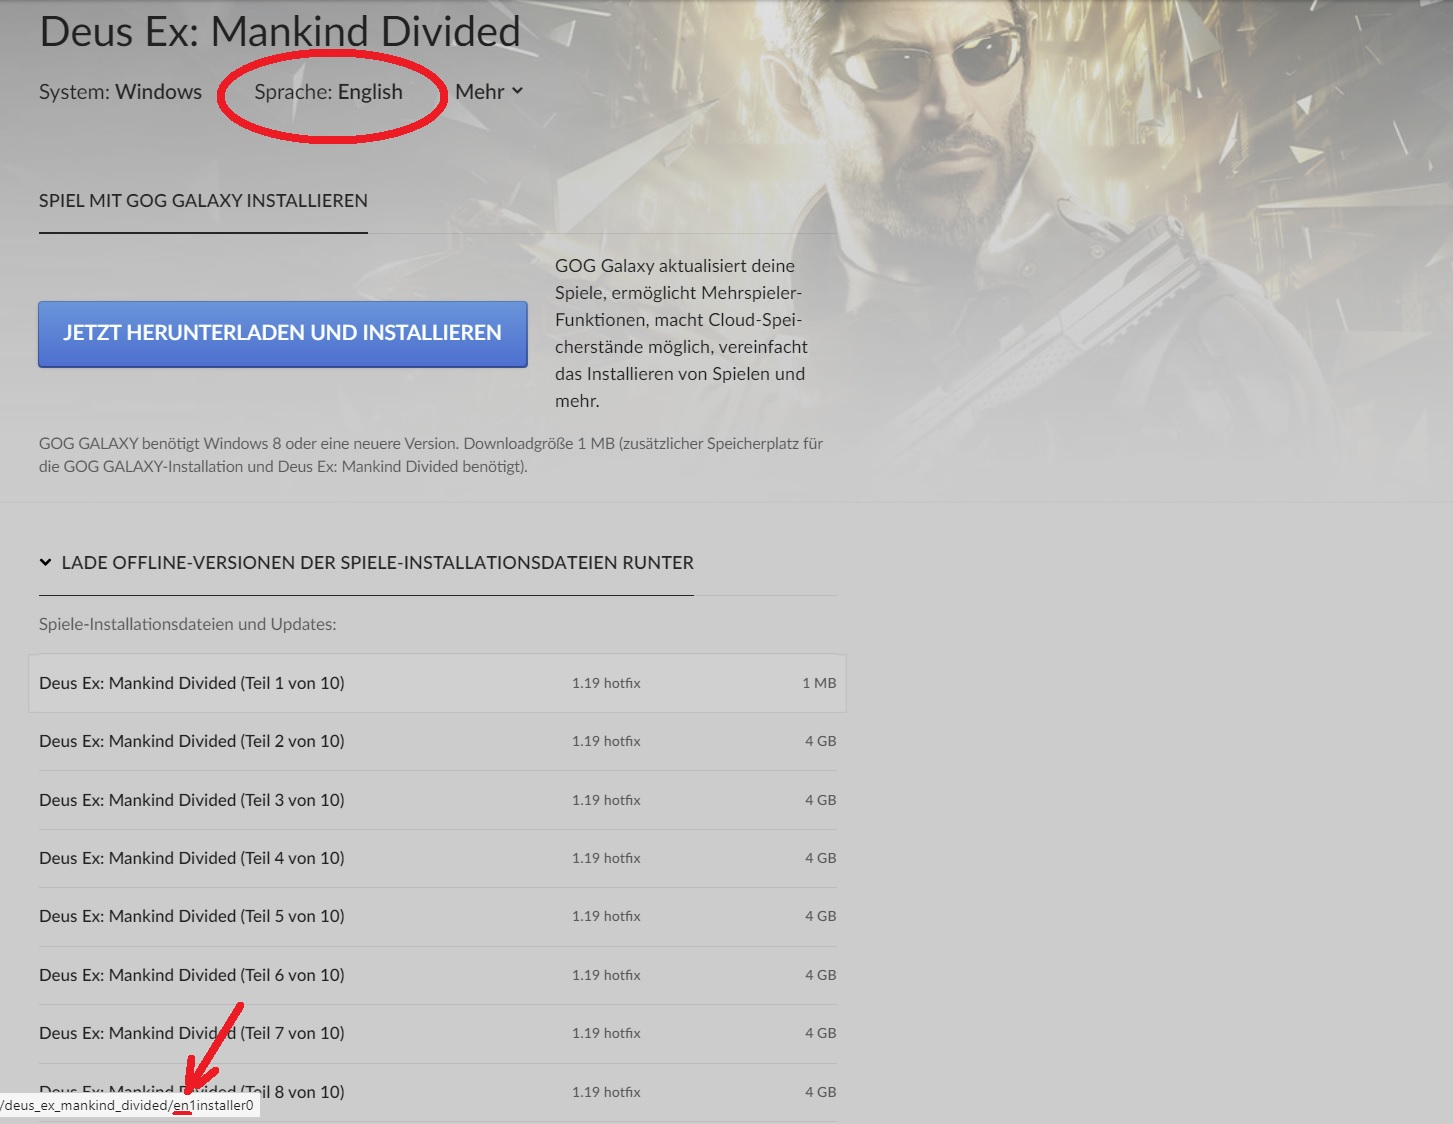Download Deus Ex: Mankind Divided Teil 3 von 10

click(x=437, y=800)
